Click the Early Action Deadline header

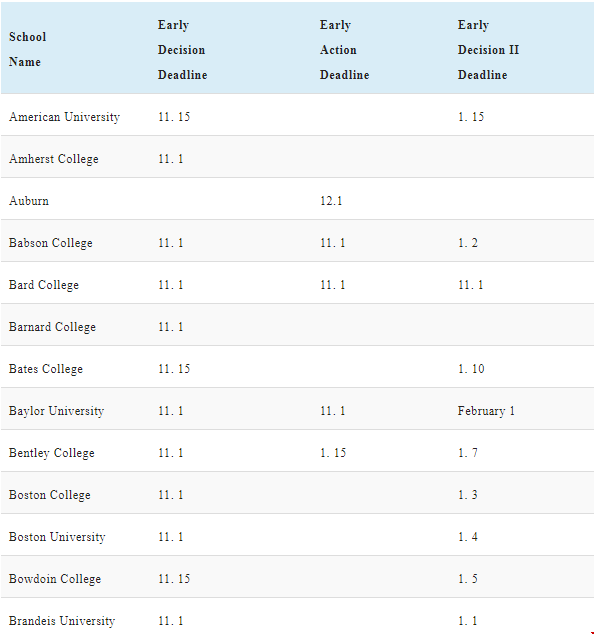point(345,50)
